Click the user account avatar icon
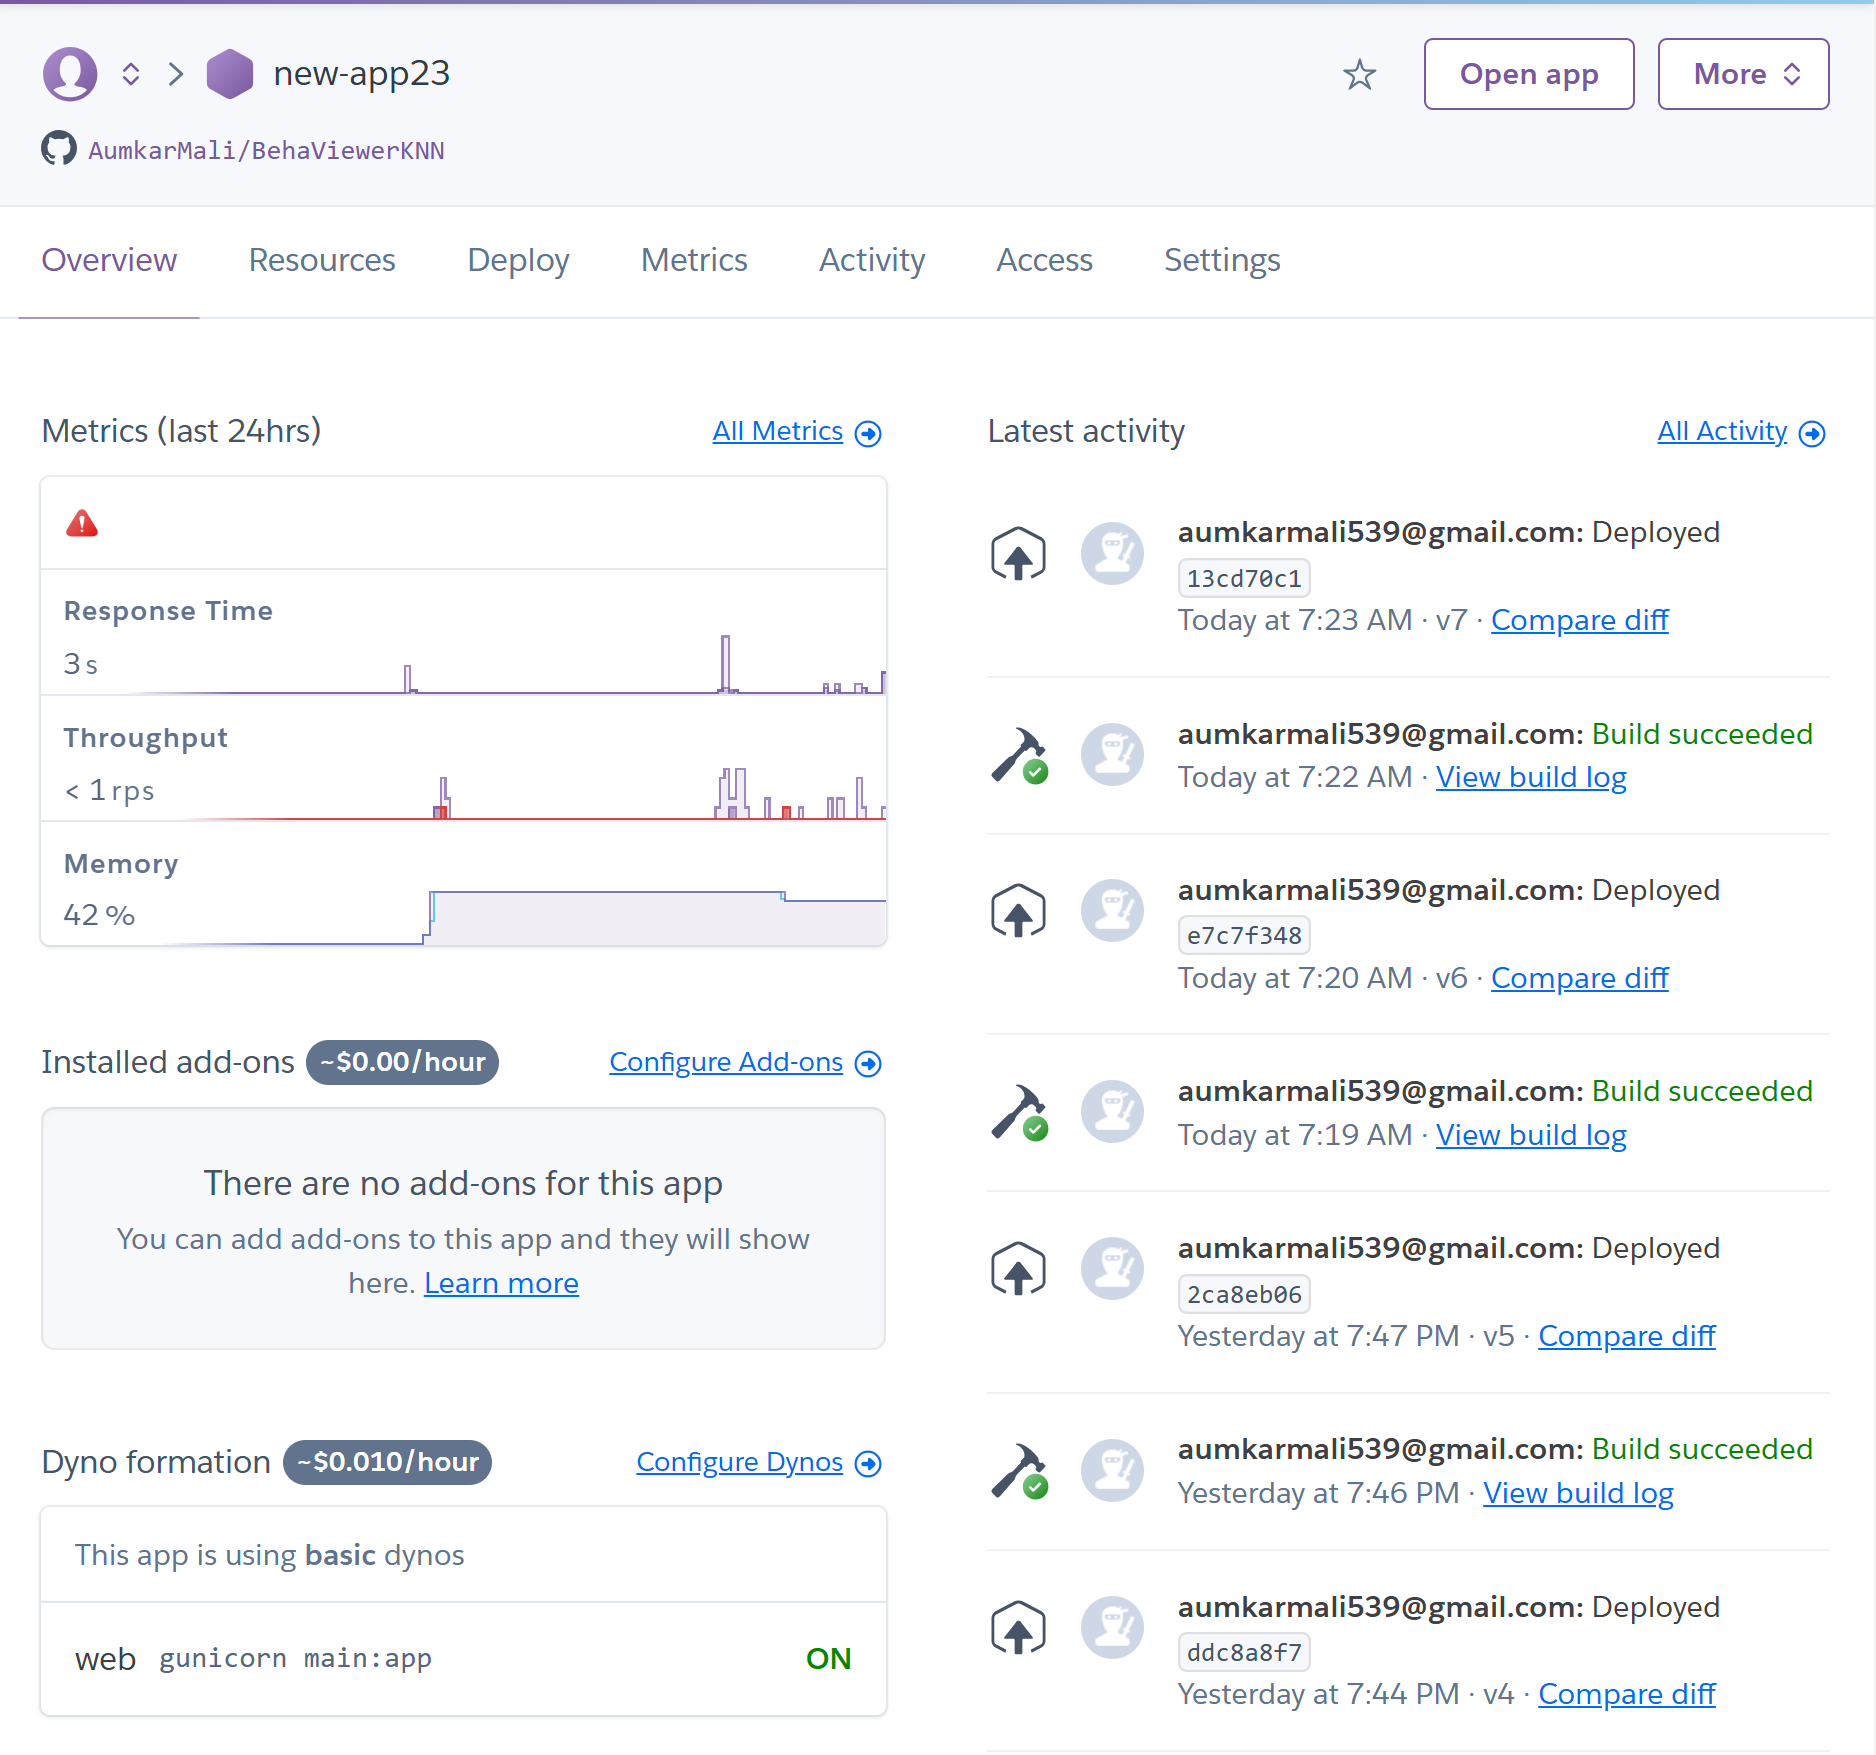This screenshot has height=1755, width=1876. (x=70, y=74)
